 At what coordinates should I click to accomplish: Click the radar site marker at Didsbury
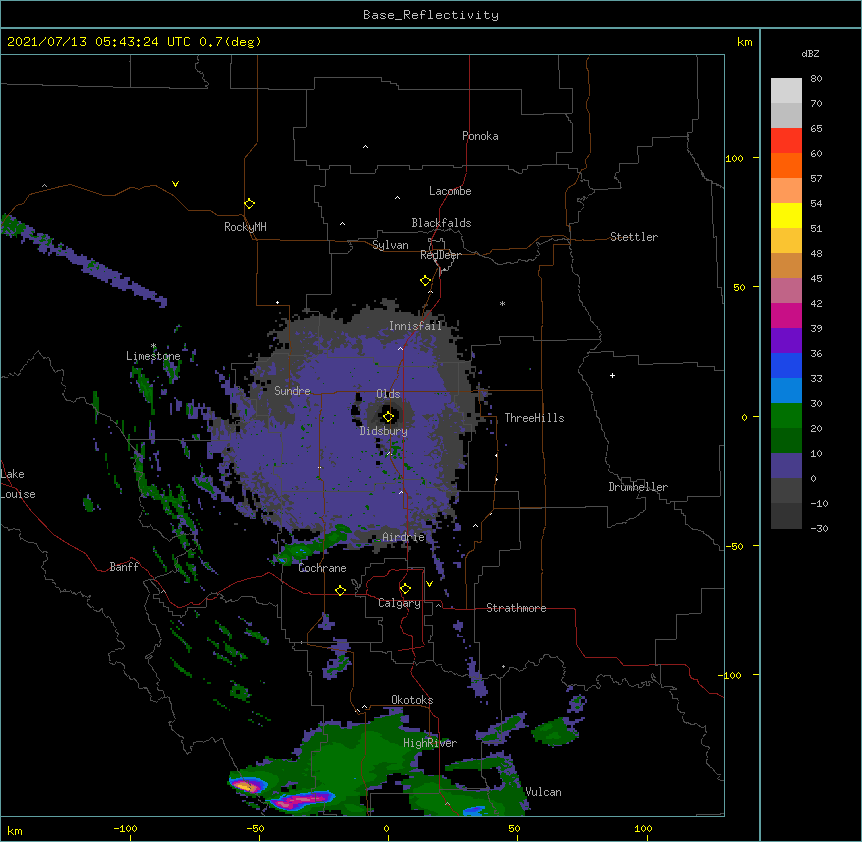(388, 417)
